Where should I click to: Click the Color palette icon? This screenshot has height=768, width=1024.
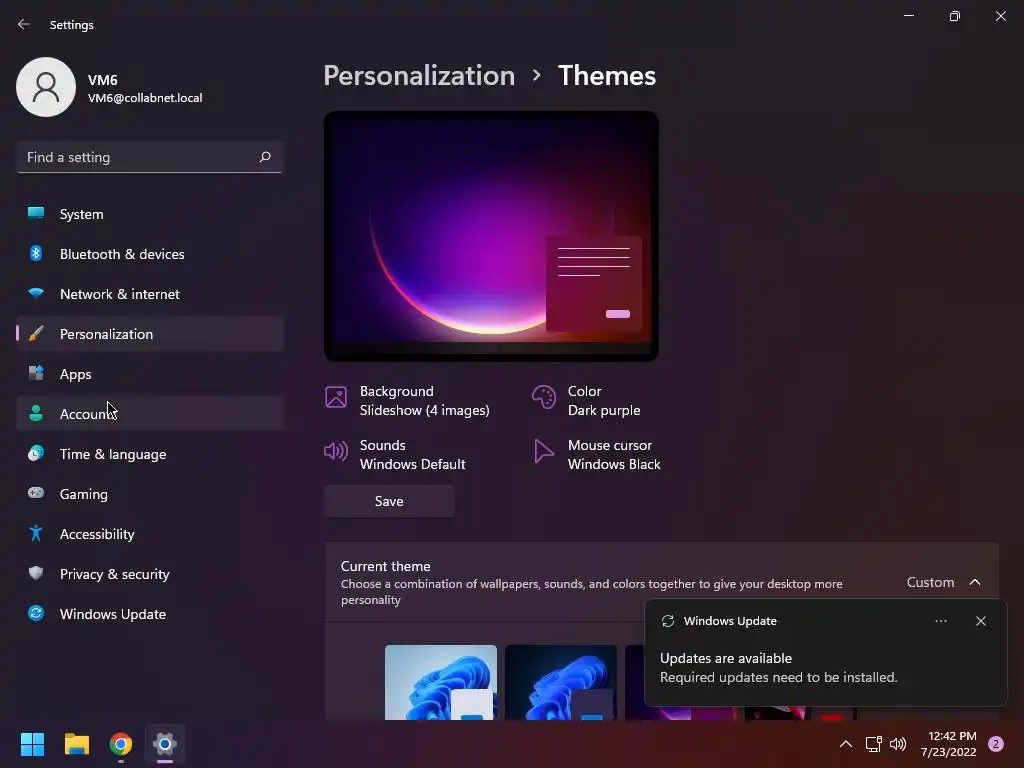[x=543, y=397]
